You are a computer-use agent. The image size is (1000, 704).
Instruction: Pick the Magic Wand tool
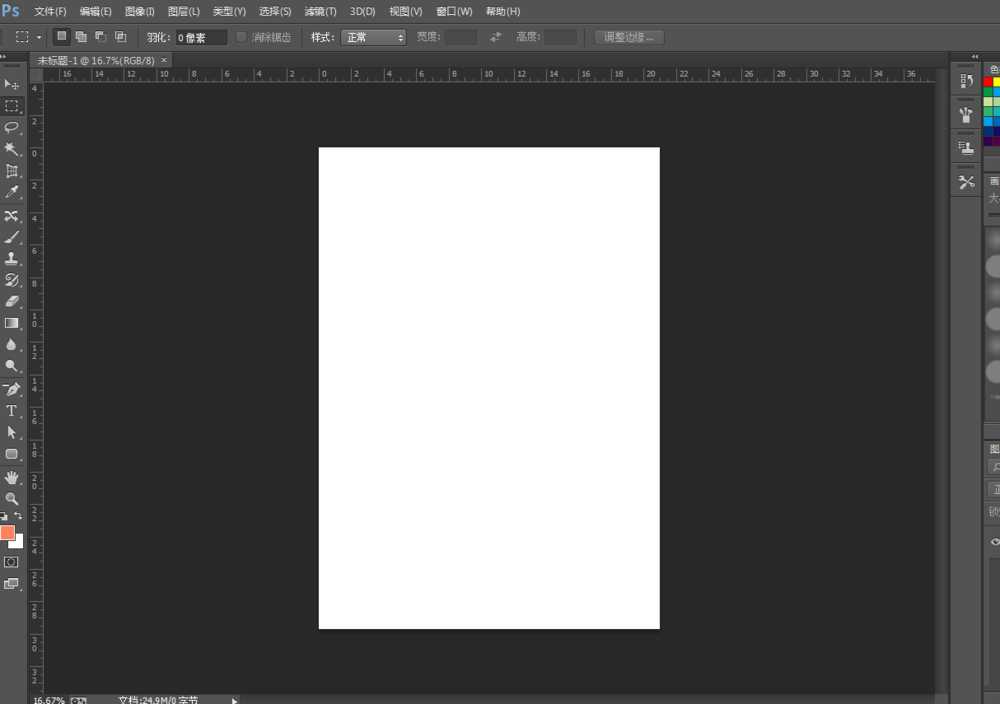12,149
